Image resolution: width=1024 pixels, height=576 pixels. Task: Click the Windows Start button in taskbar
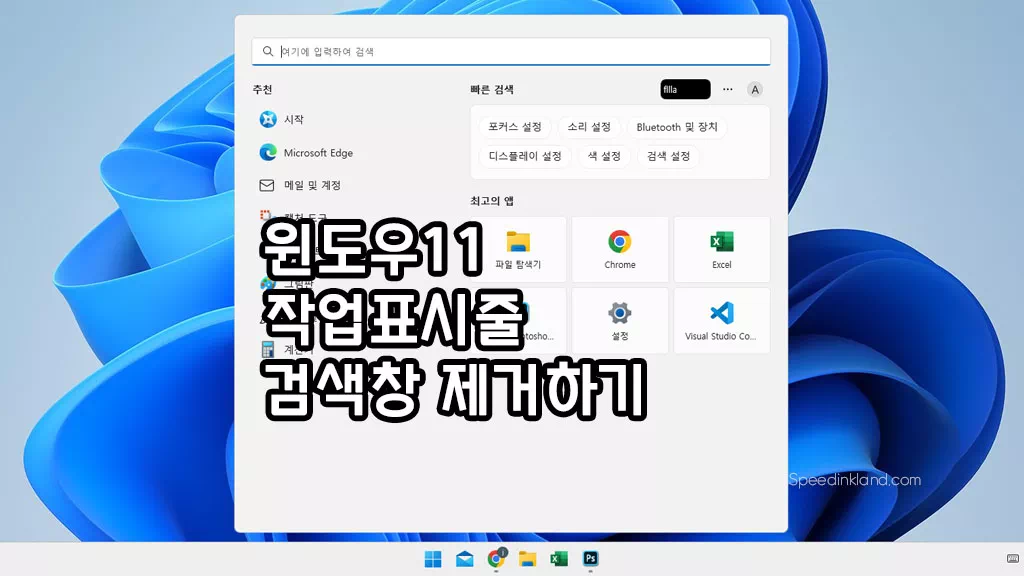click(x=433, y=559)
